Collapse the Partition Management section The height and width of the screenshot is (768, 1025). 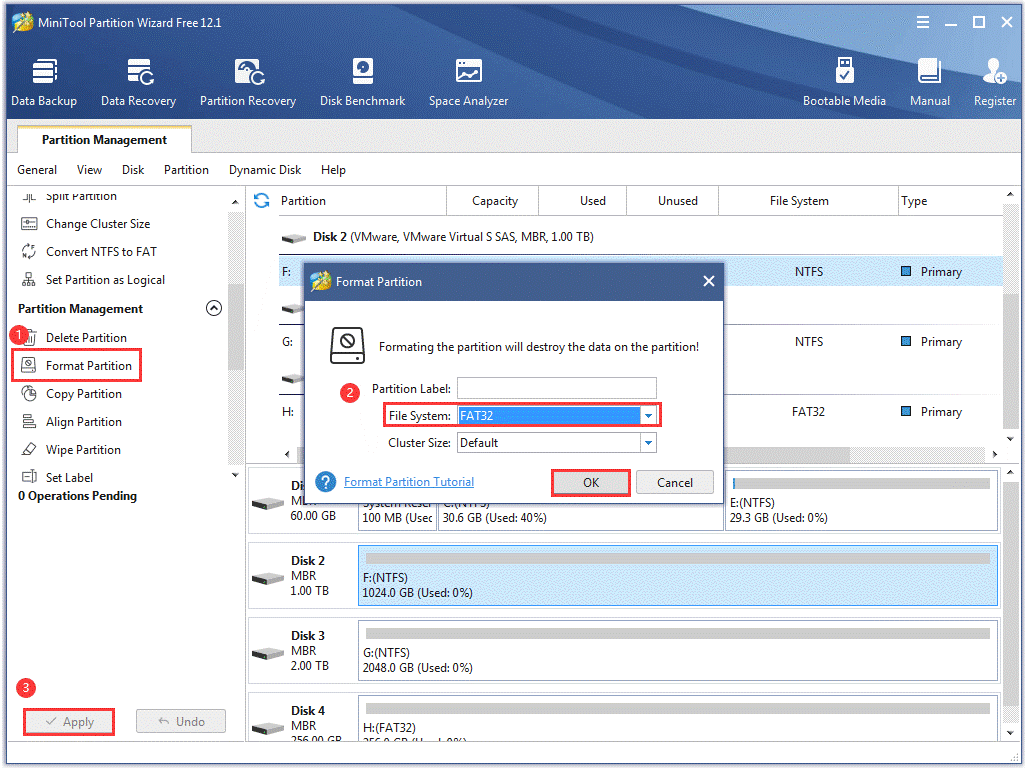coord(214,309)
